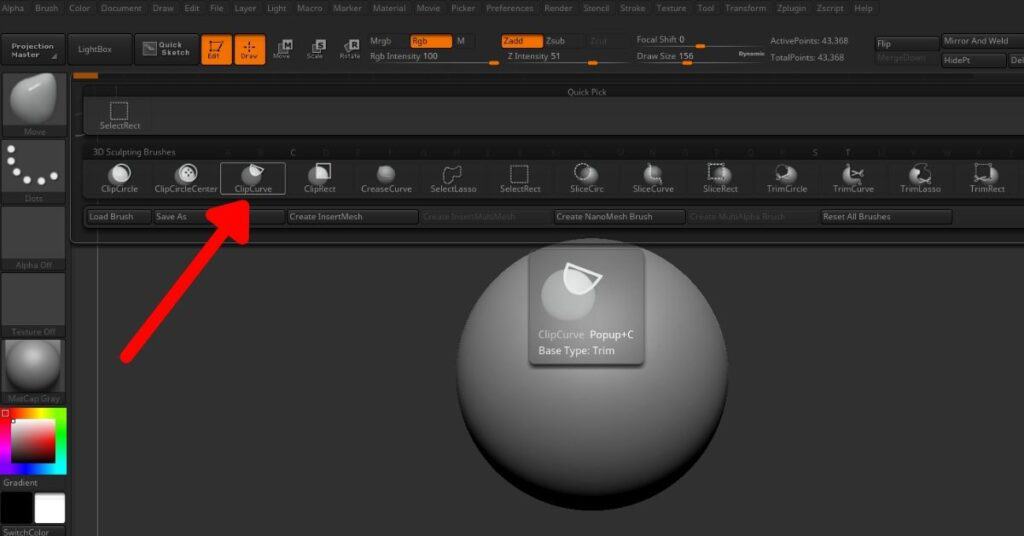Open the Zplugin menu
Image resolution: width=1024 pixels, height=536 pixels.
pos(791,8)
